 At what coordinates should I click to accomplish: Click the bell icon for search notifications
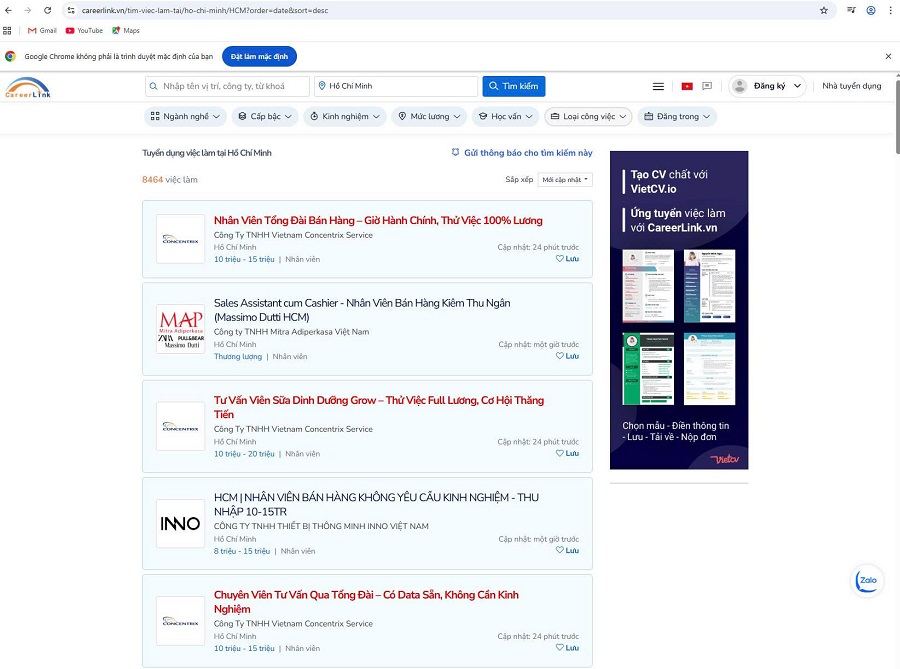coord(456,150)
